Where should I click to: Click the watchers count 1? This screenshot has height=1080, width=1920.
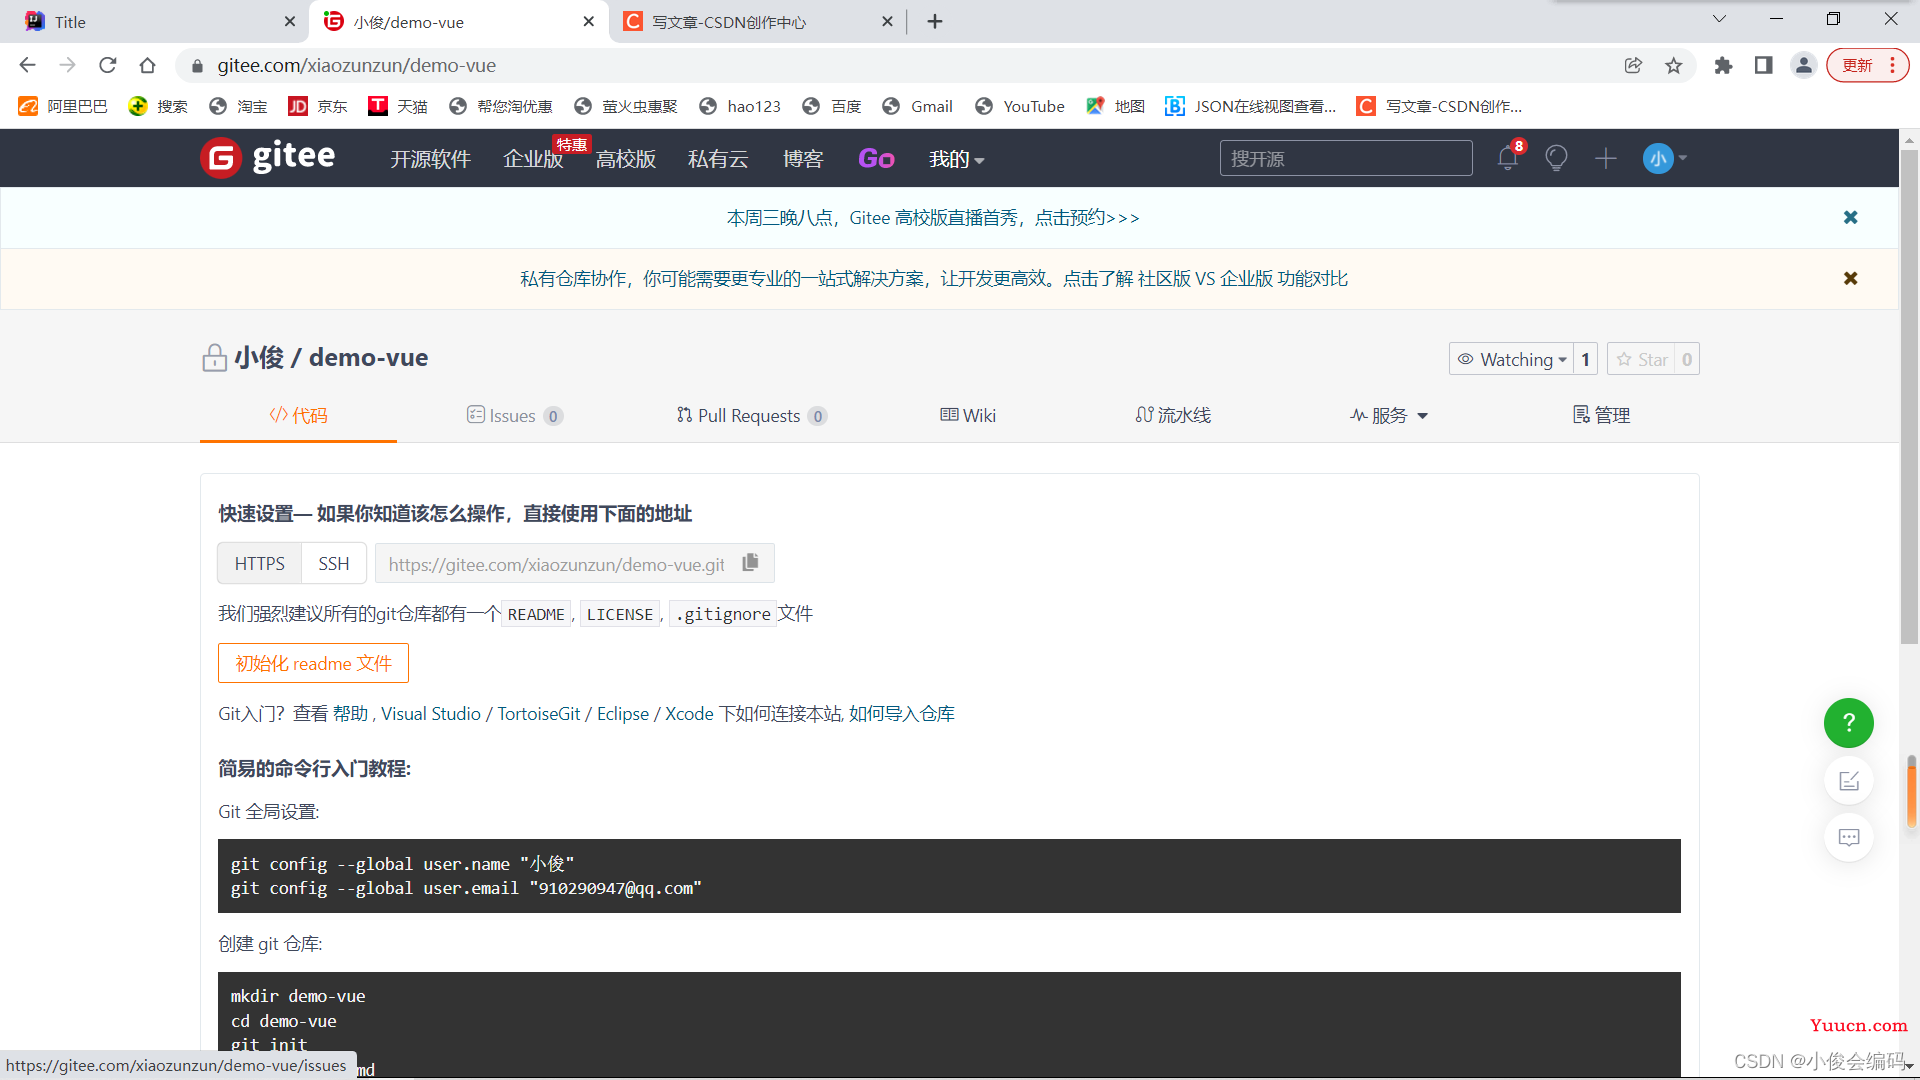(x=1585, y=359)
